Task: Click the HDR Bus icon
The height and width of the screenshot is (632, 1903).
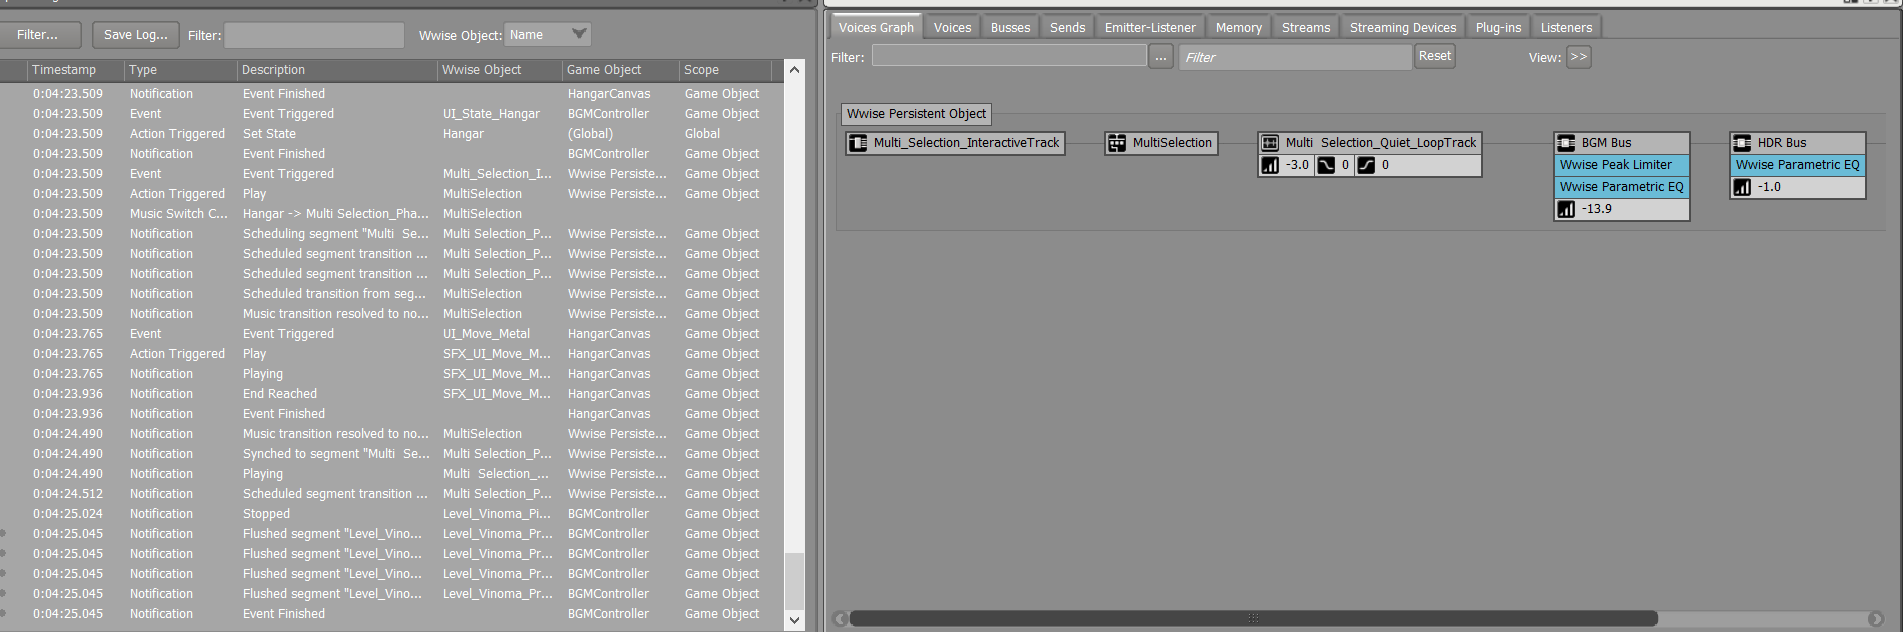Action: click(x=1742, y=143)
